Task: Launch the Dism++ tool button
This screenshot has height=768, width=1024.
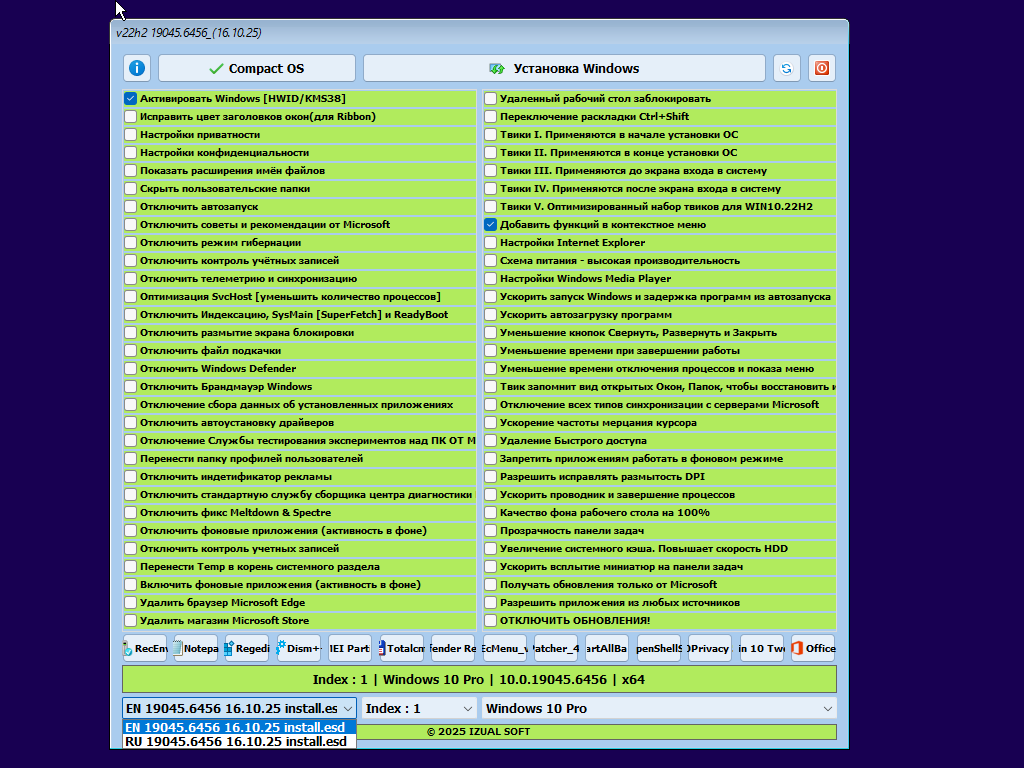Action: (299, 648)
